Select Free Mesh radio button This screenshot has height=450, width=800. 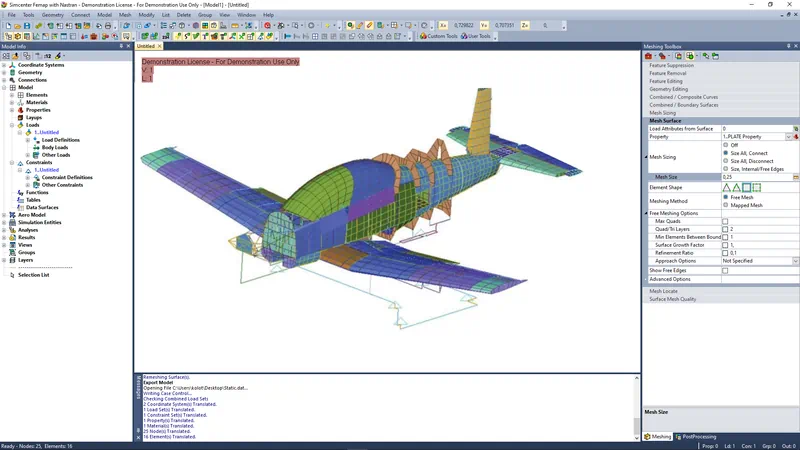click(726, 197)
